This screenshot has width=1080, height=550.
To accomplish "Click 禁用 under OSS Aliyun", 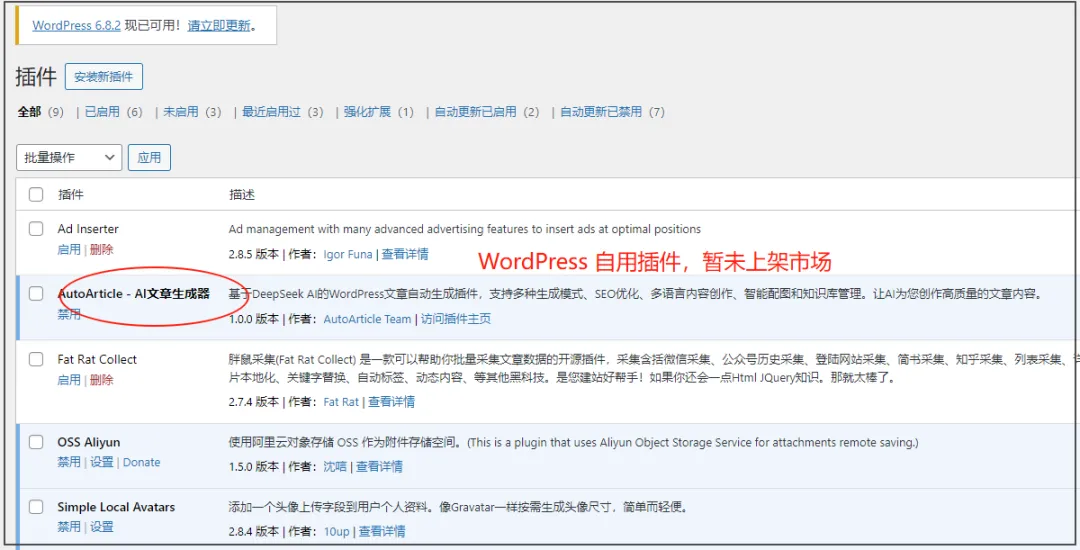I will 69,462.
